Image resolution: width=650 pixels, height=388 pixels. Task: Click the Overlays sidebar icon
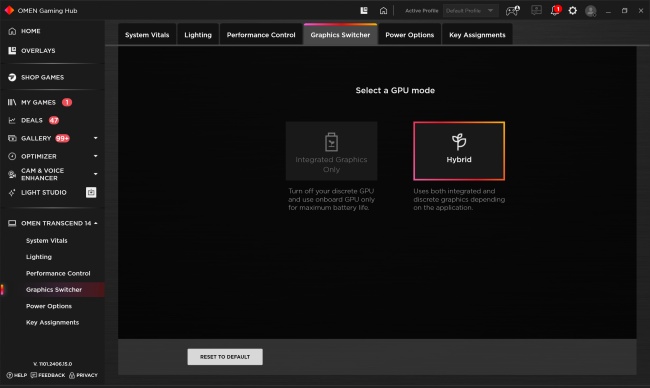coord(12,51)
